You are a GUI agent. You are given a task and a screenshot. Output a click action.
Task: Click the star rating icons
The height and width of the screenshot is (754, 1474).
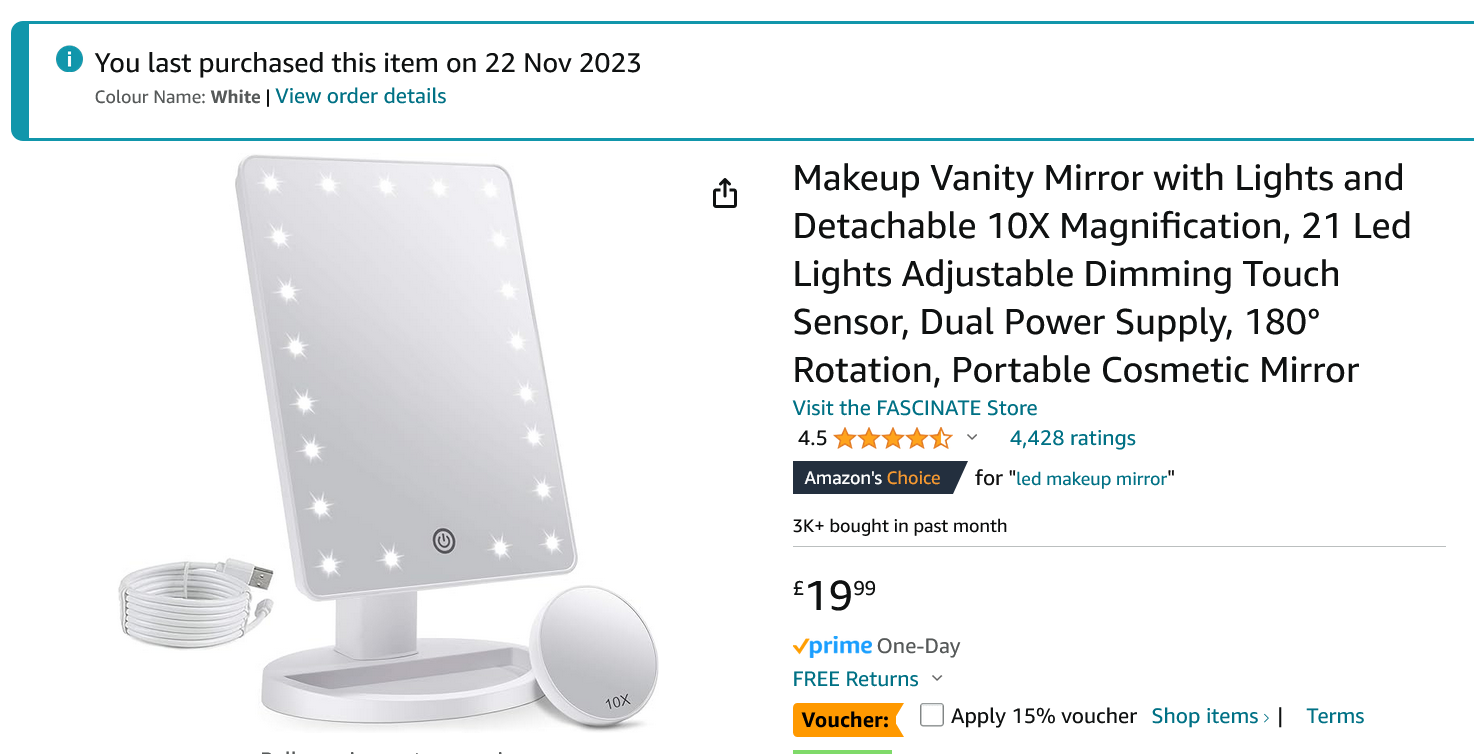pyautogui.click(x=892, y=438)
